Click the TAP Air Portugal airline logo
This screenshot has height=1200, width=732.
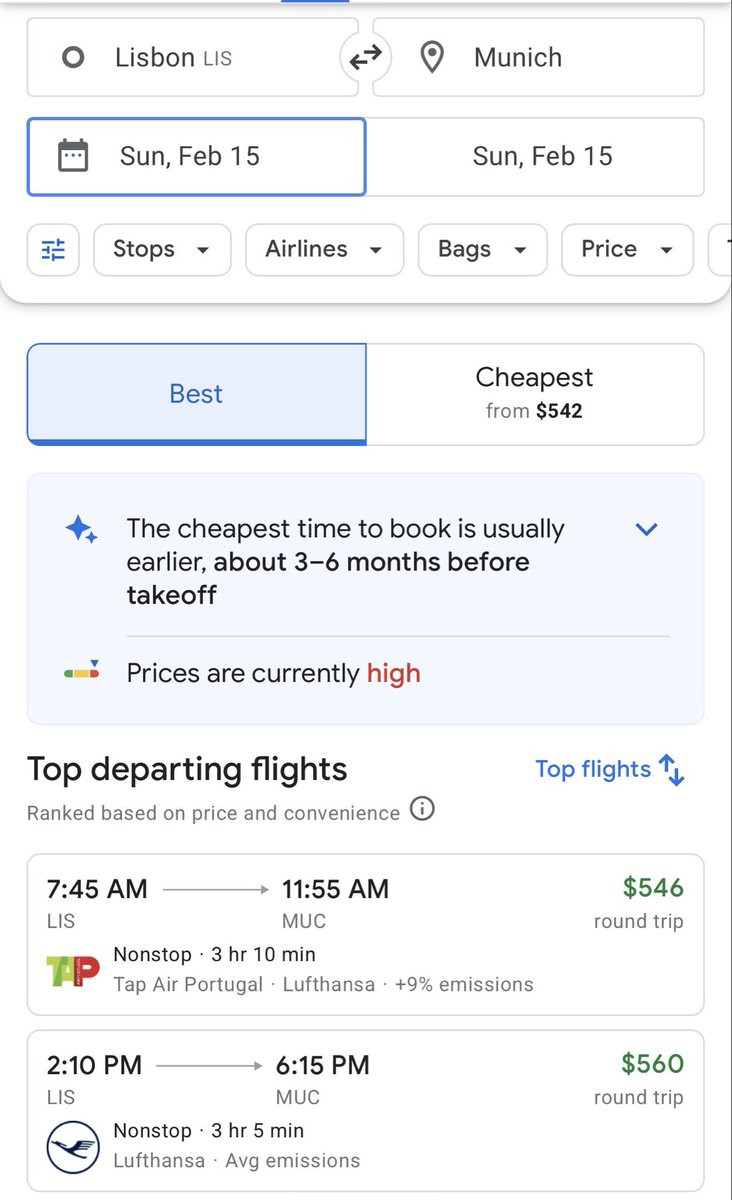coord(73,970)
